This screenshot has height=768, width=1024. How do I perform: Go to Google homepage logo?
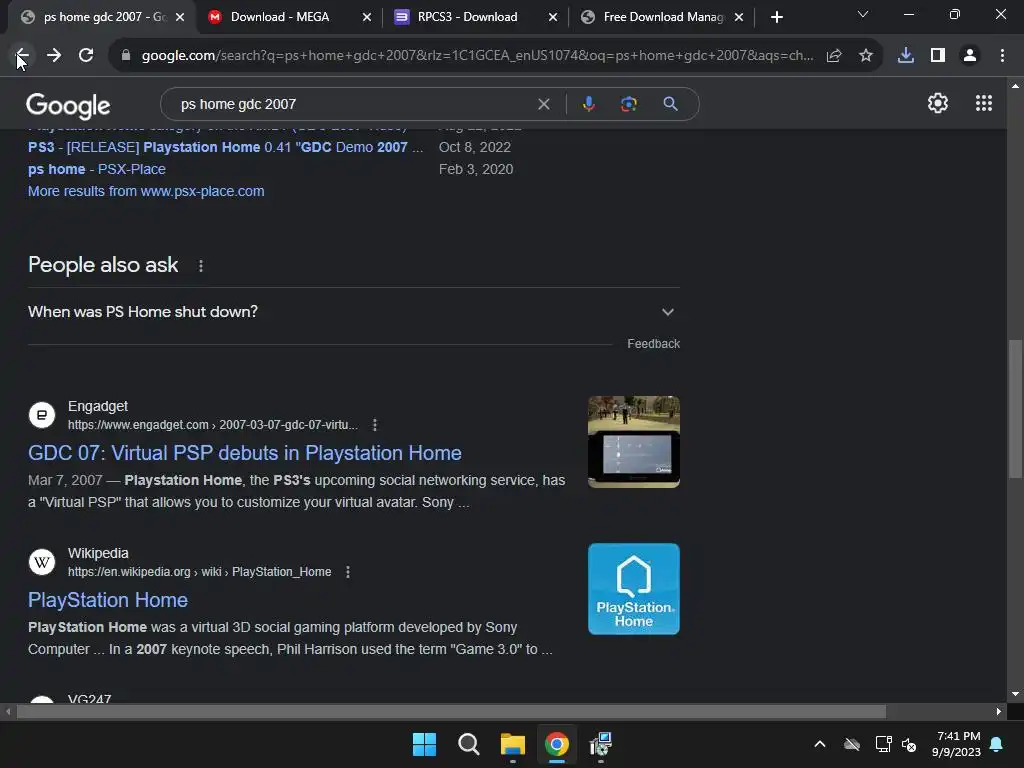(x=68, y=105)
